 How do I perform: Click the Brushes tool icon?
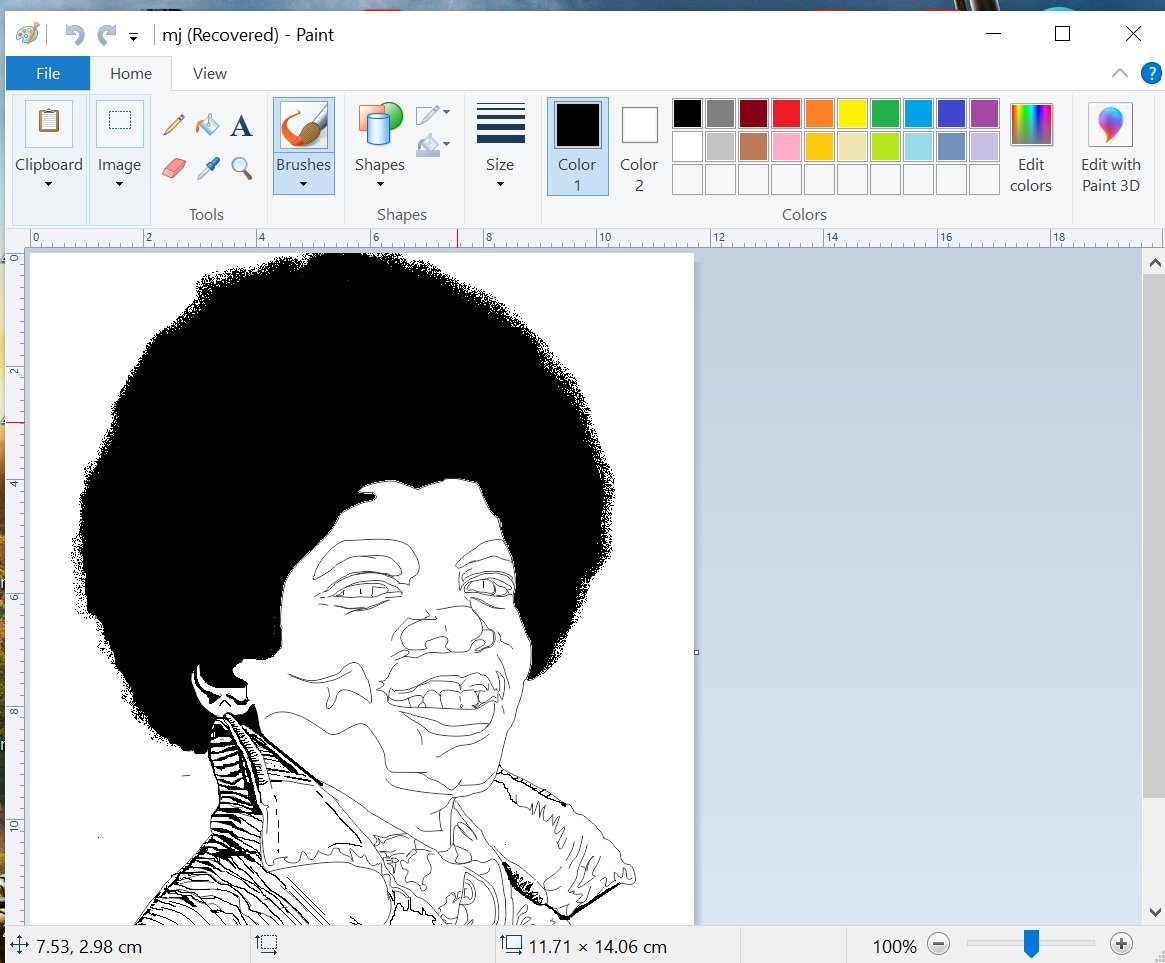point(303,125)
